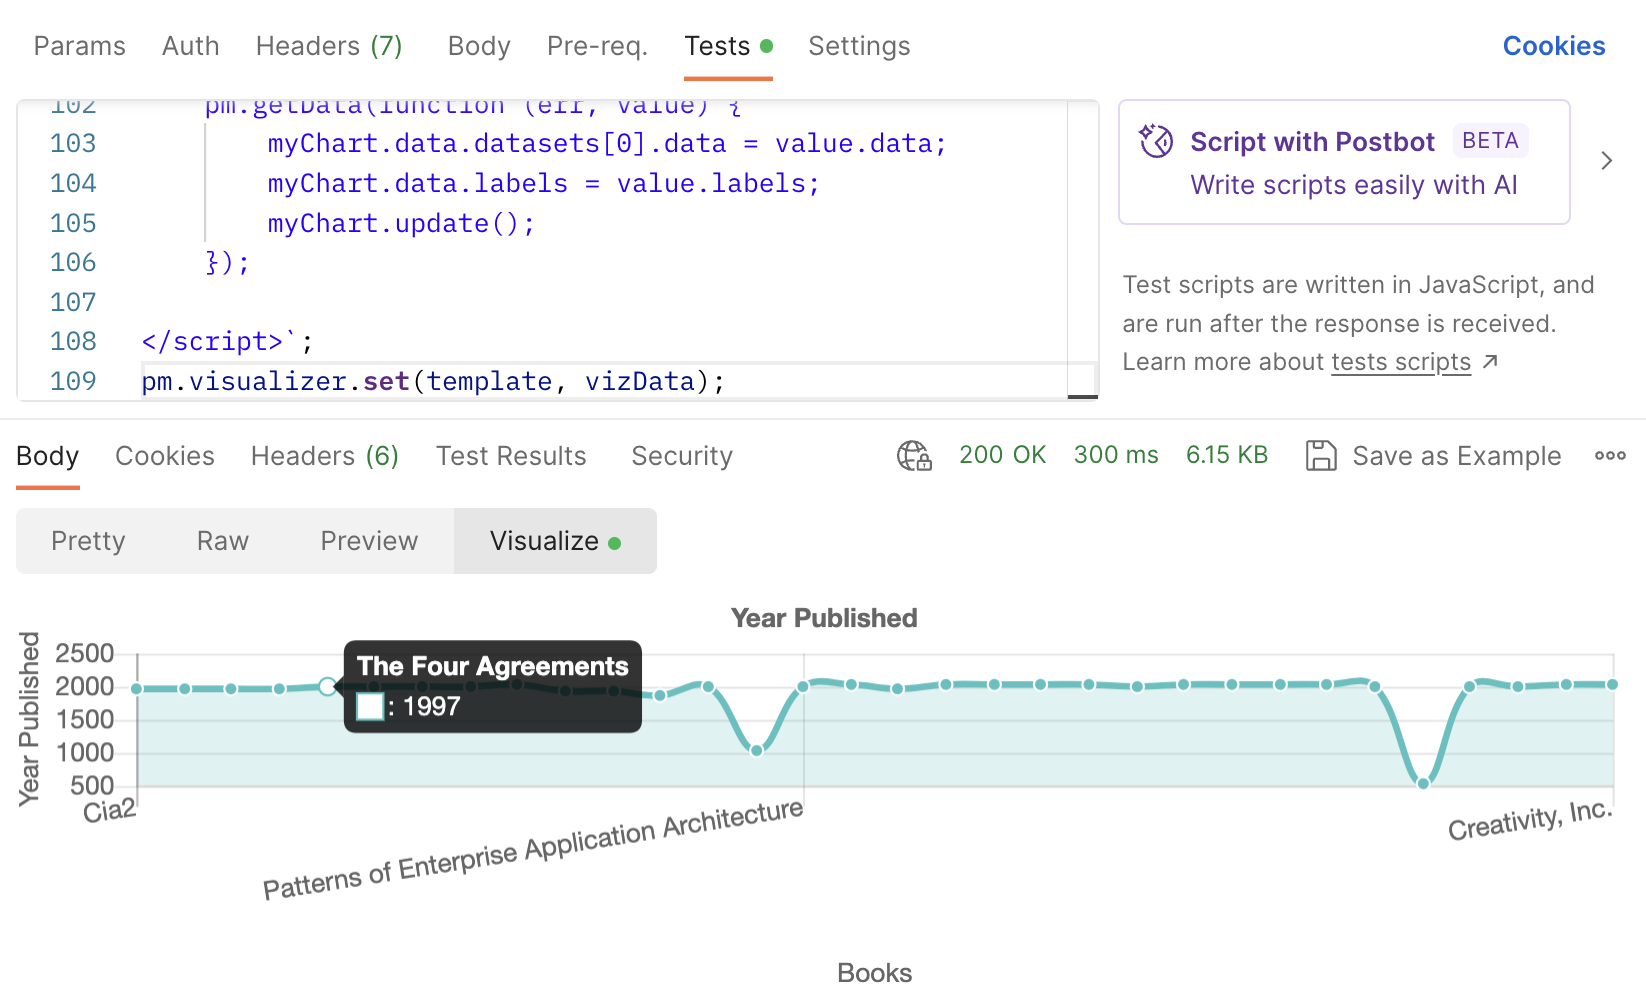This screenshot has height=1002, width=1646.
Task: Select the Visualize response view
Action: 545,540
